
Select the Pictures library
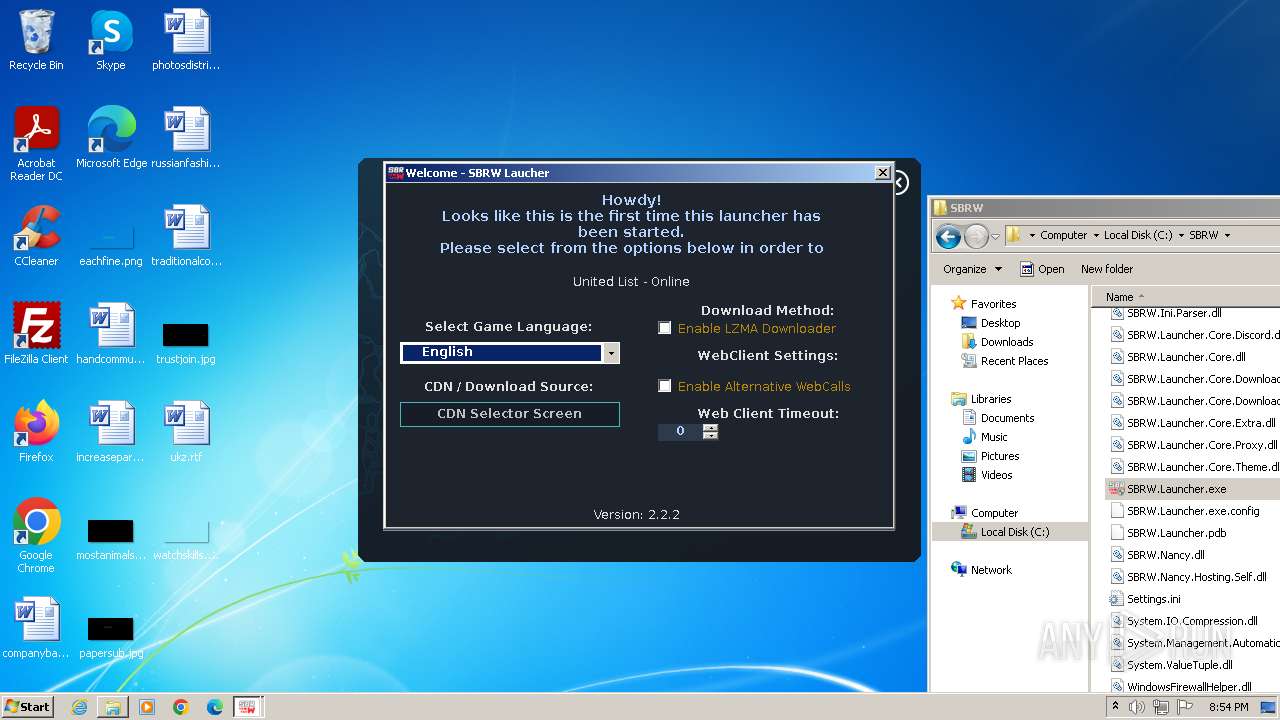pos(1000,456)
